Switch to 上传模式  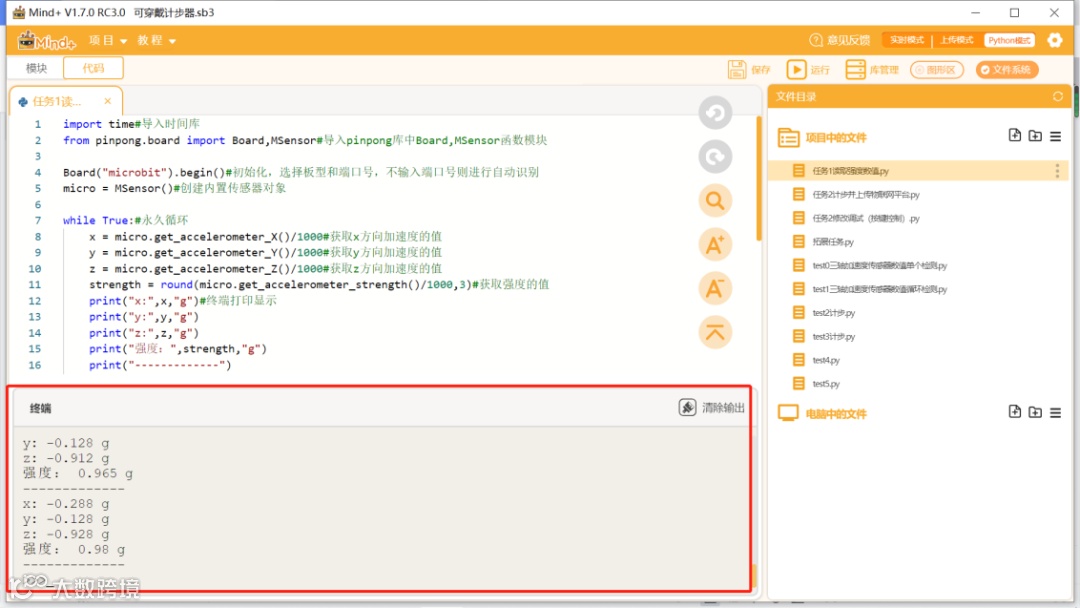tap(957, 40)
